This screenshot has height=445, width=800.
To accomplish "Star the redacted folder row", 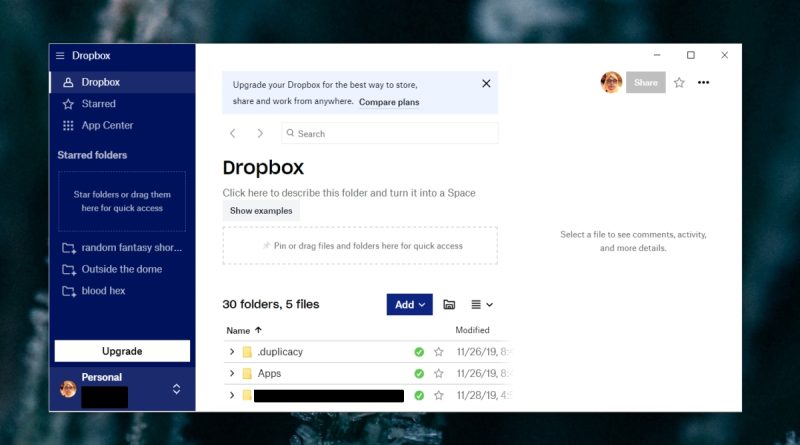I will [x=439, y=395].
